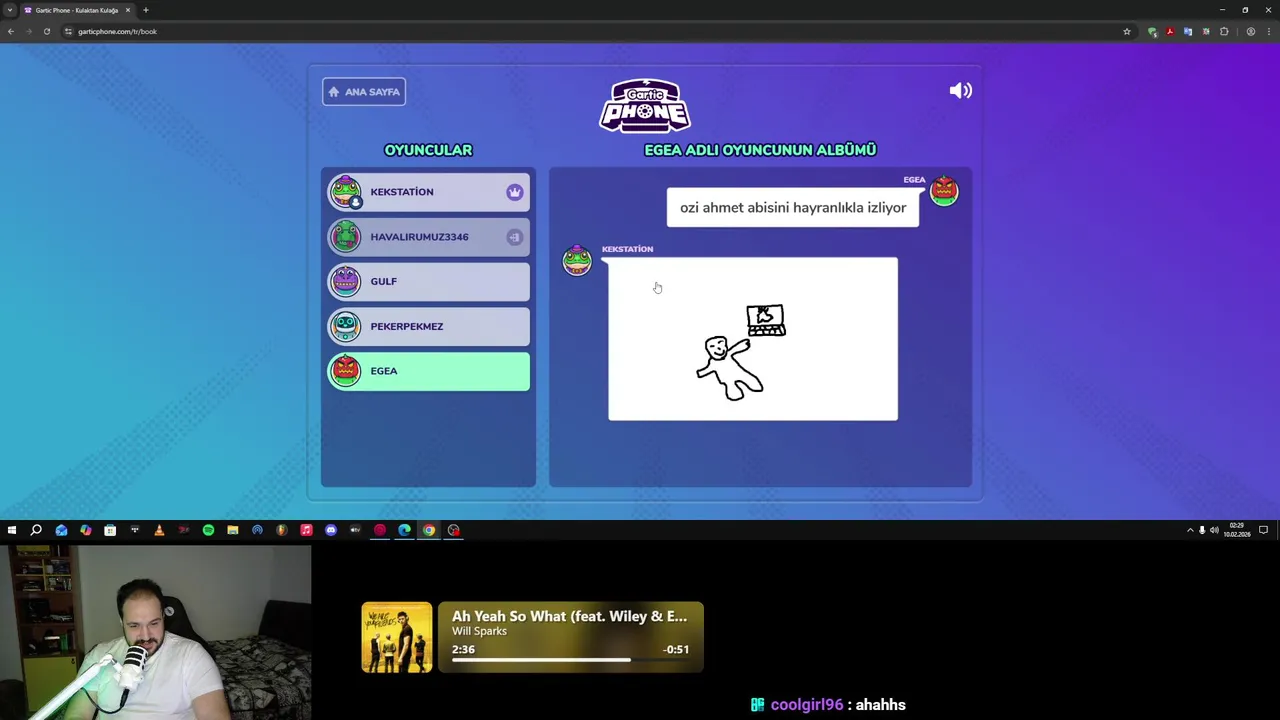This screenshot has width=1280, height=720.
Task: Open the Adobe Acrobat extension
Action: [1170, 31]
